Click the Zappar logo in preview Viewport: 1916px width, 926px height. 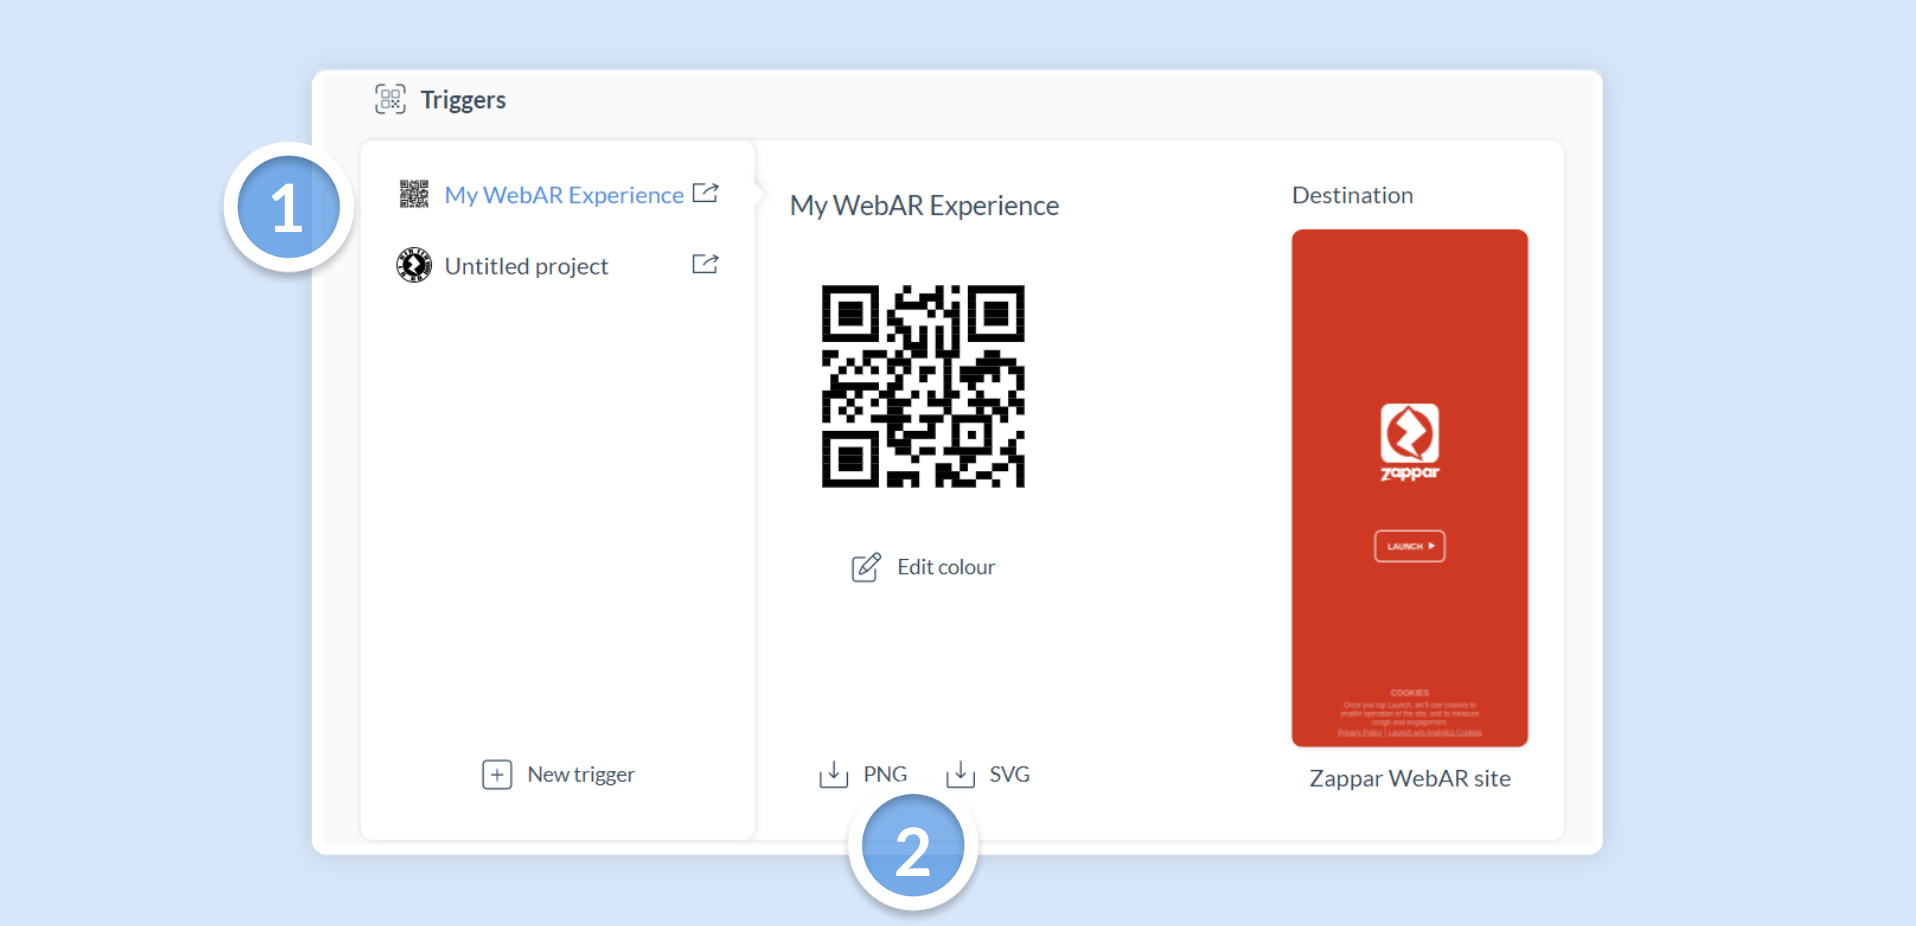click(1410, 442)
